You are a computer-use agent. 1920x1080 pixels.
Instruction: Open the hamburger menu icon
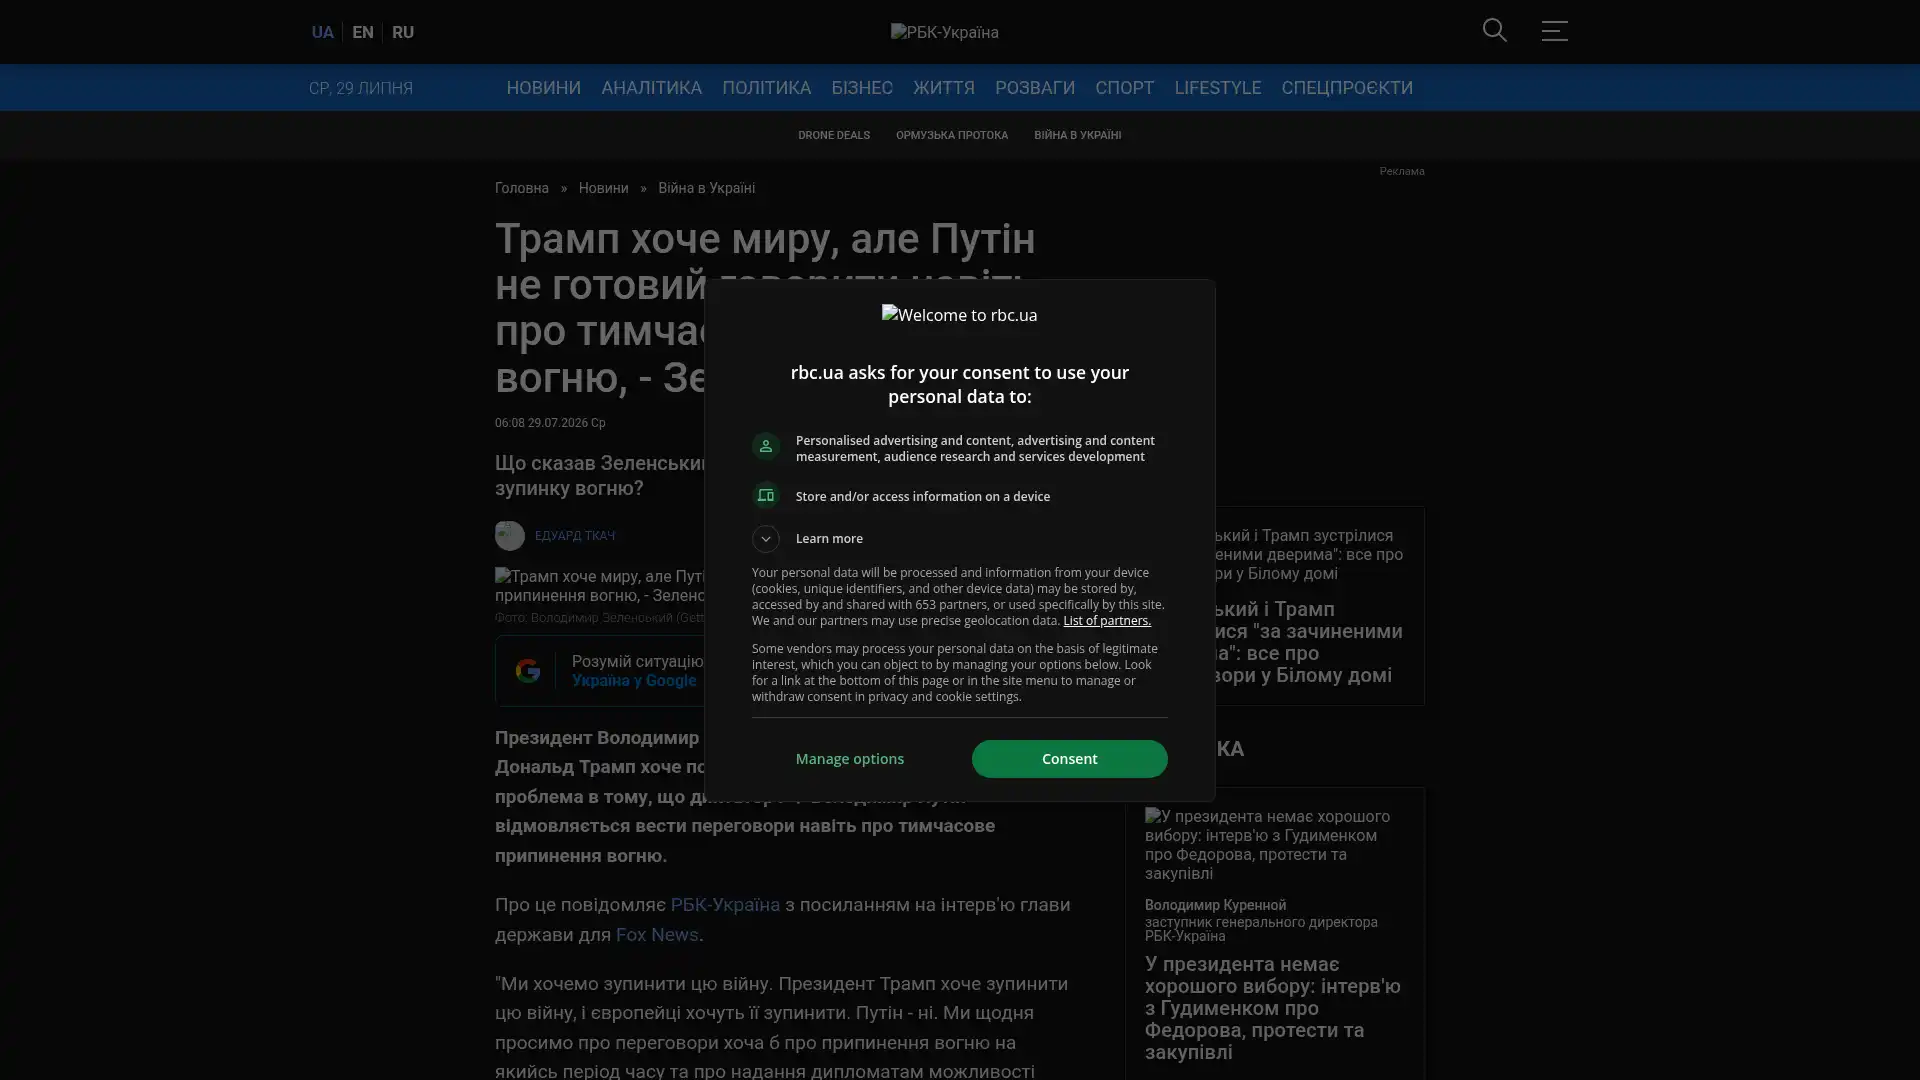coord(1554,31)
